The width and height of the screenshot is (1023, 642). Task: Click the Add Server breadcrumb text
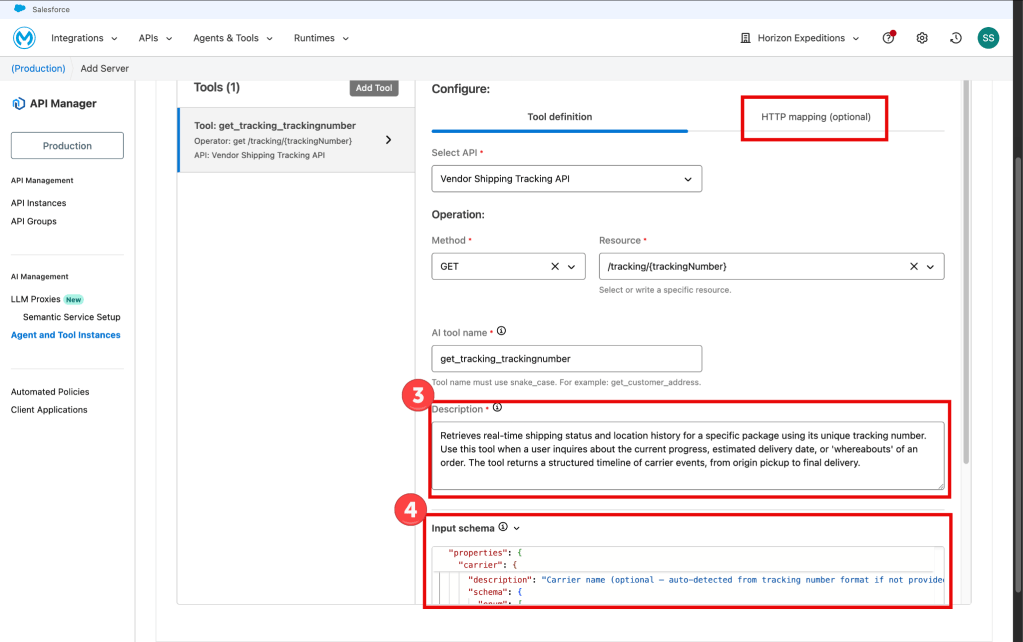coord(104,69)
